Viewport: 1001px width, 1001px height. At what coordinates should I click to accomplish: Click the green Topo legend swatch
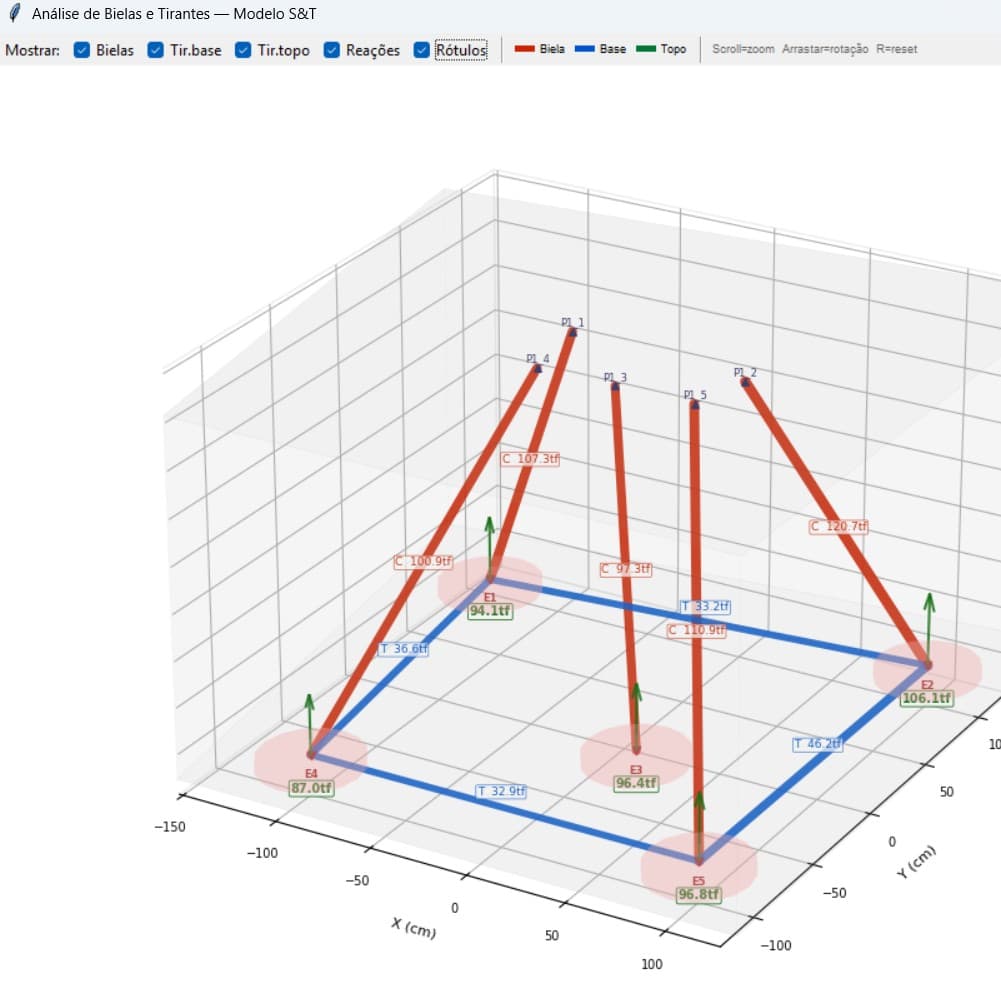(645, 49)
